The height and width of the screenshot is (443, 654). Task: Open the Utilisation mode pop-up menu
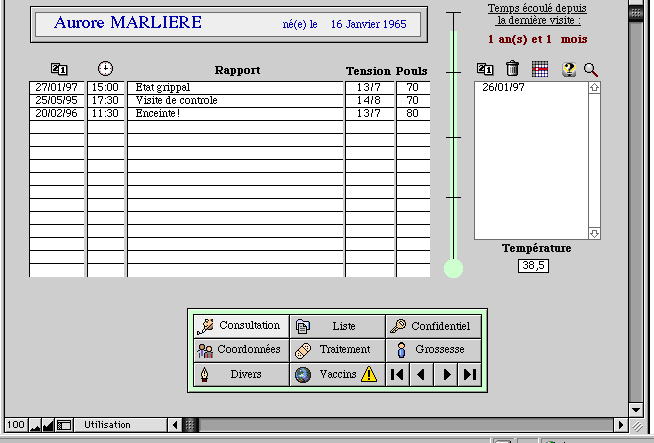121,425
